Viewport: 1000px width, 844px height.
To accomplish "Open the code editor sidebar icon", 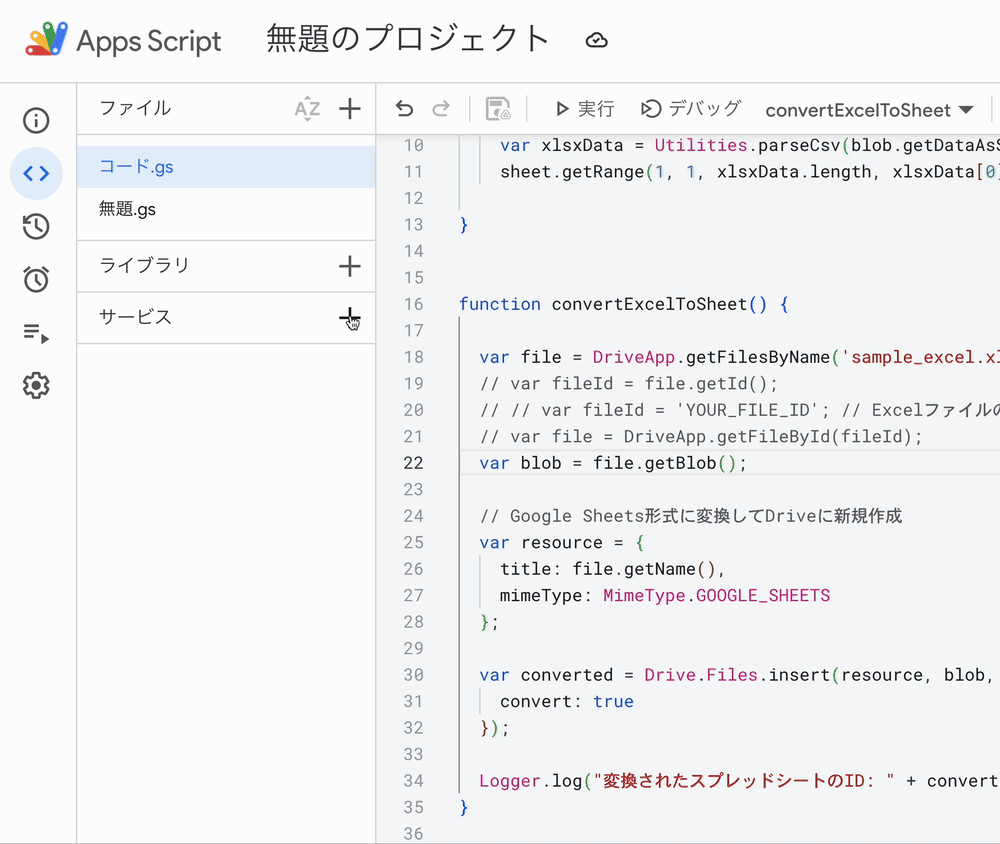I will point(36,173).
